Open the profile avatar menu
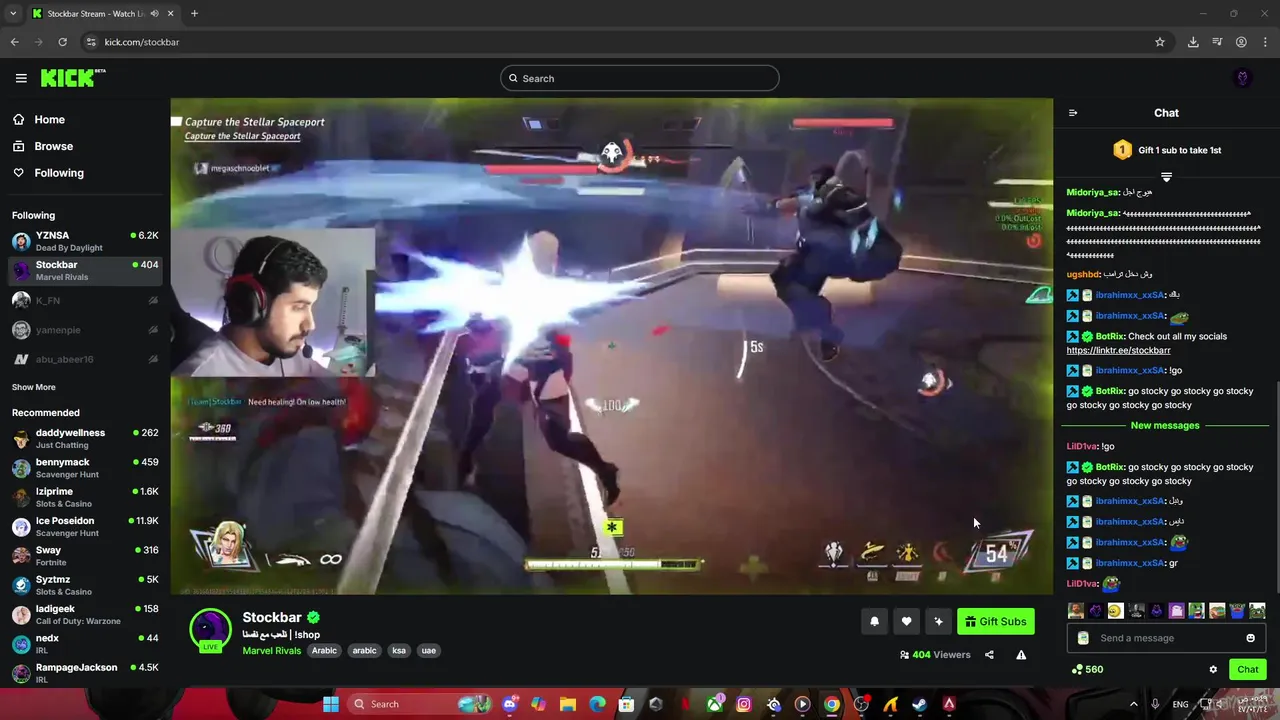Screen dimensions: 1280x720 1243,78
